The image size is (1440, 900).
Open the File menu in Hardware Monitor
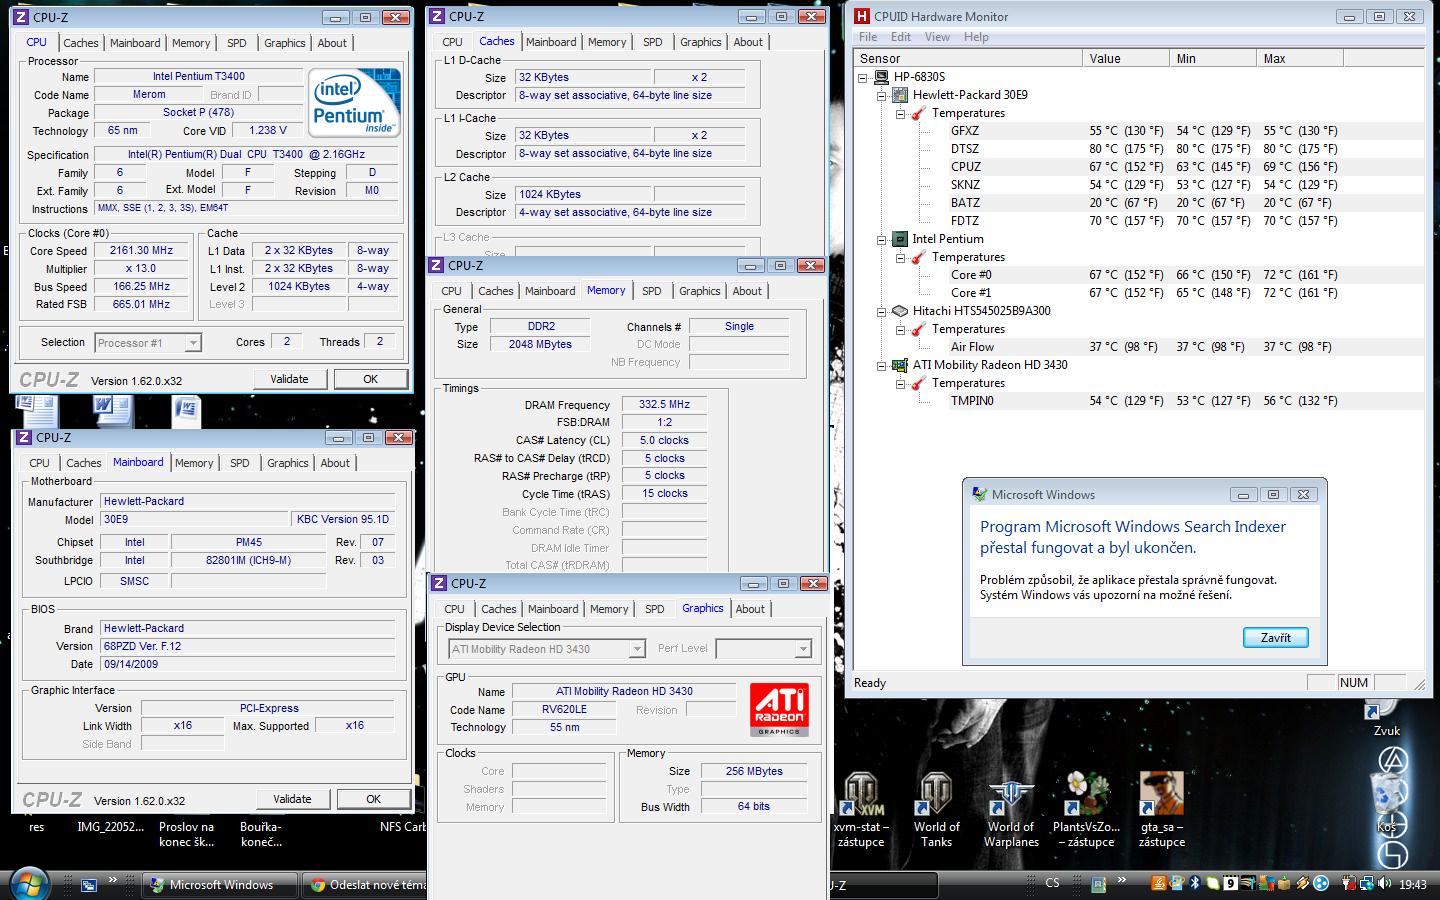(868, 37)
